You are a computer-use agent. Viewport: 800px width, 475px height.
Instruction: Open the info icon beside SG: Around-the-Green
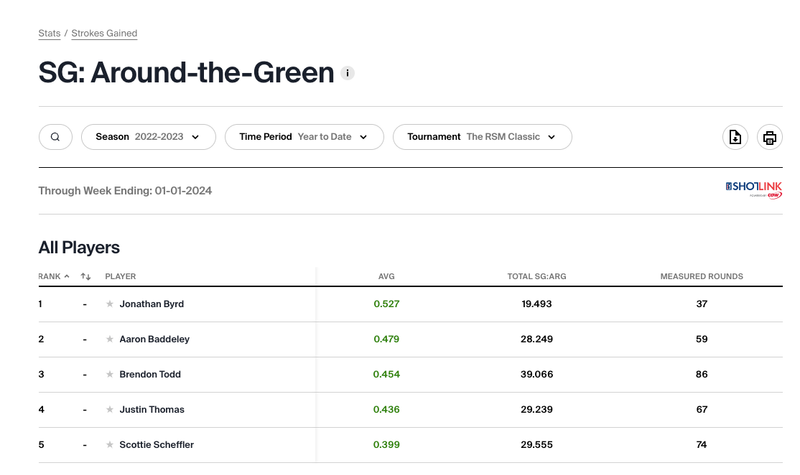(x=347, y=73)
